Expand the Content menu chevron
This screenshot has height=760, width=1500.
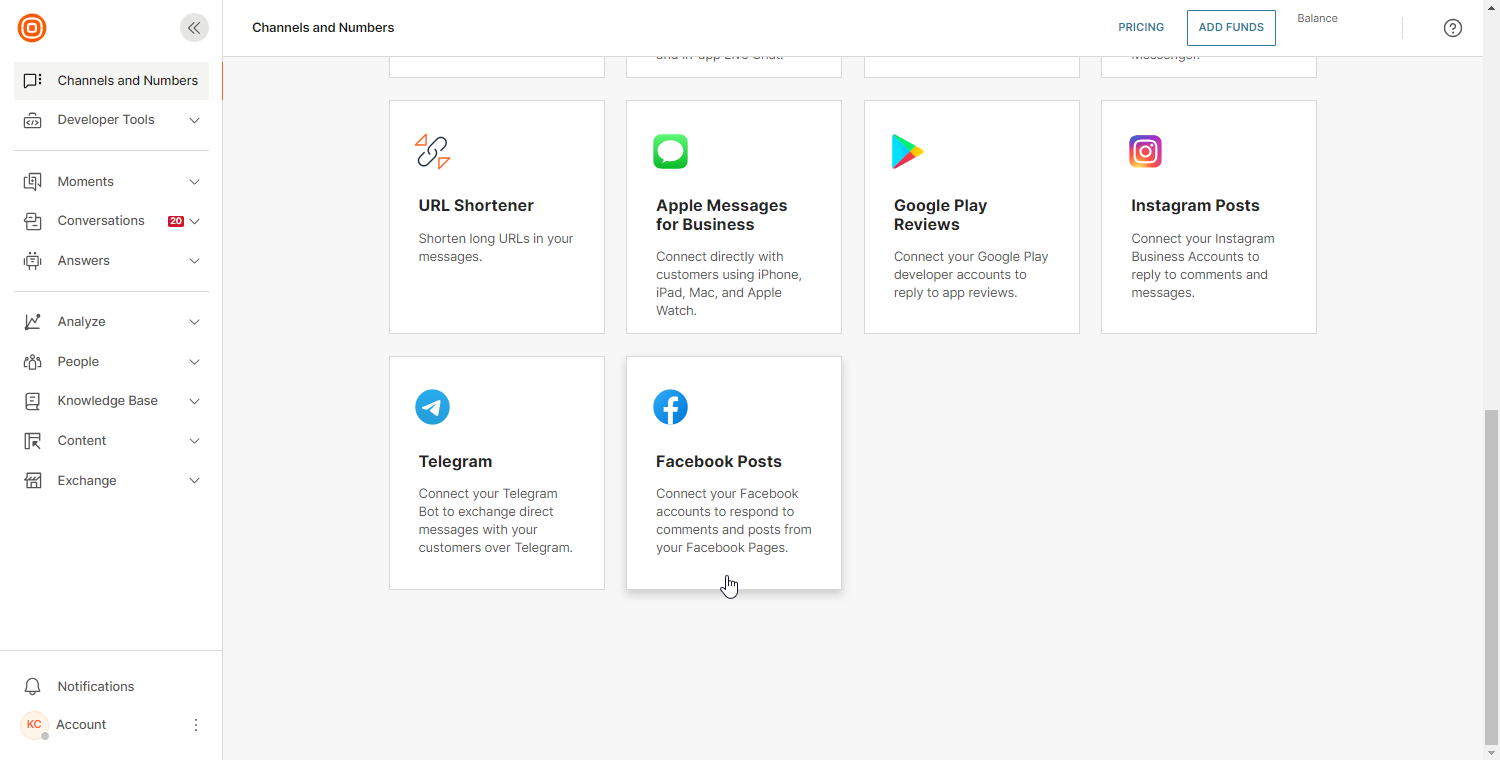coord(195,441)
